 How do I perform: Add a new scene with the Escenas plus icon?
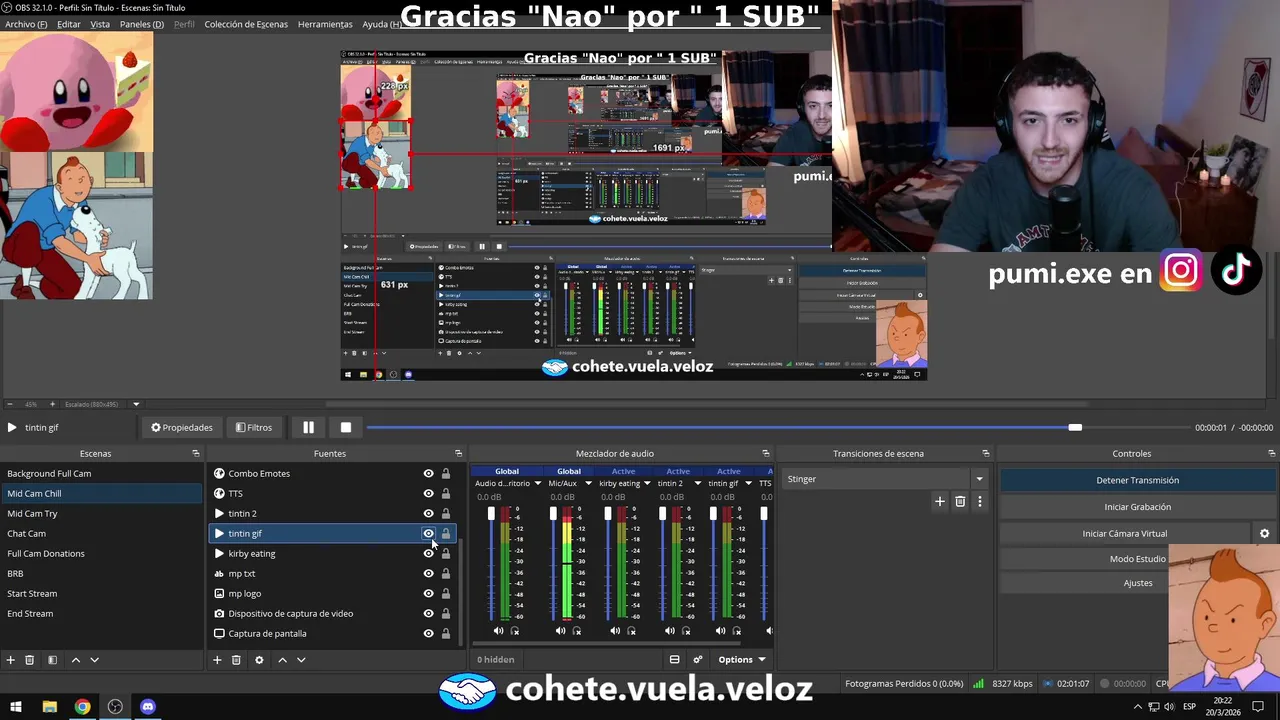point(11,660)
